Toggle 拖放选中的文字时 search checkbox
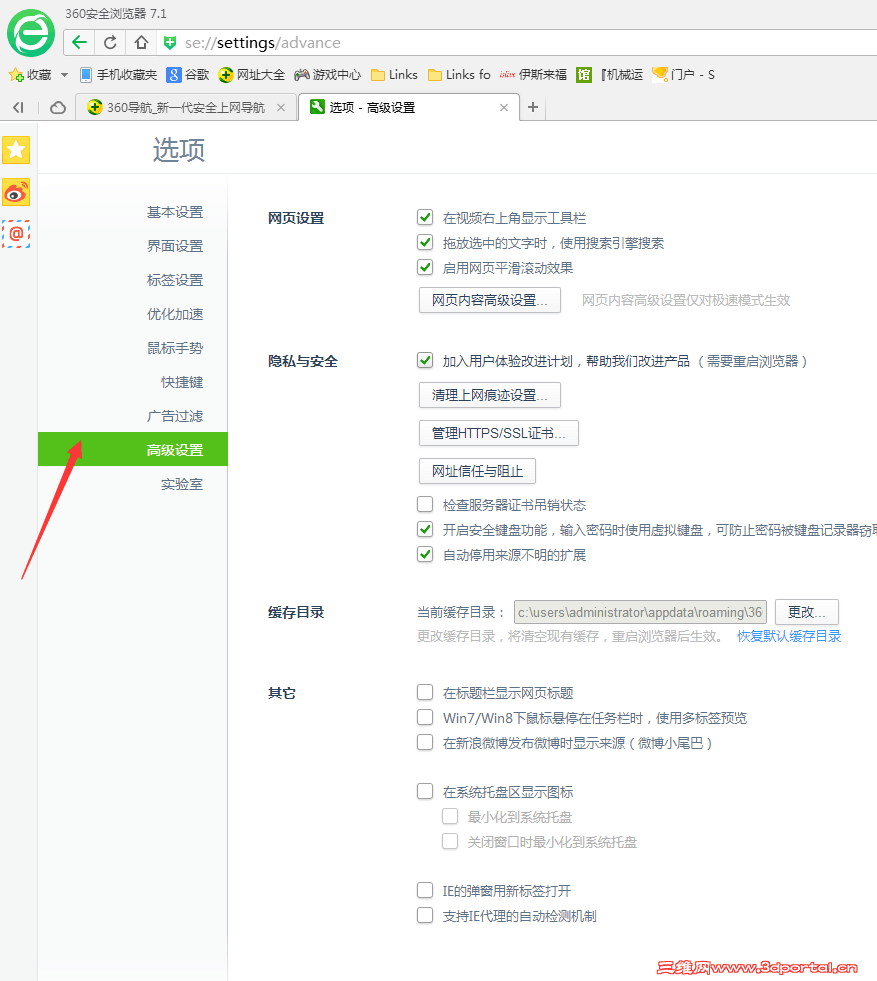 tap(425, 242)
